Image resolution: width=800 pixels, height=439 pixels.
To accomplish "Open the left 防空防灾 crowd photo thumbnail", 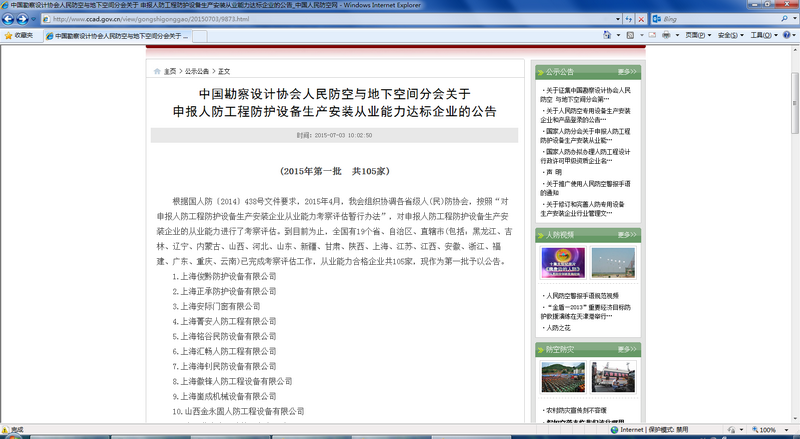I will pyautogui.click(x=563, y=377).
